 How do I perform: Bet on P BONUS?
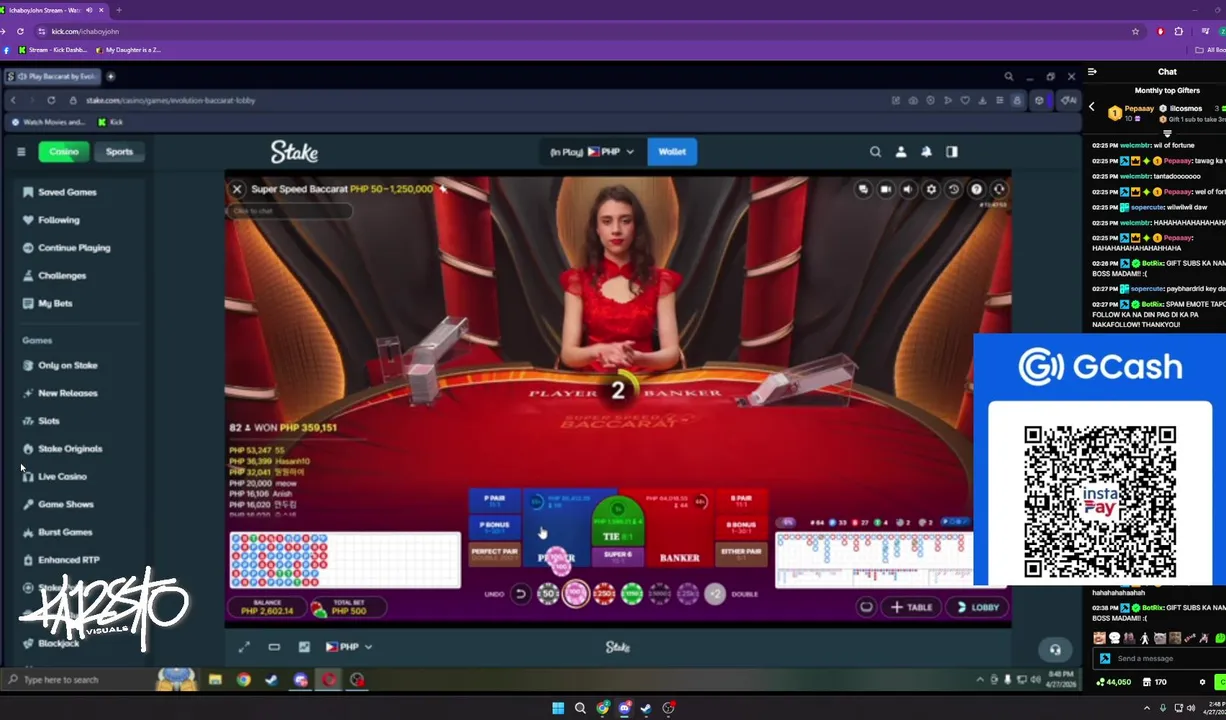(495, 527)
